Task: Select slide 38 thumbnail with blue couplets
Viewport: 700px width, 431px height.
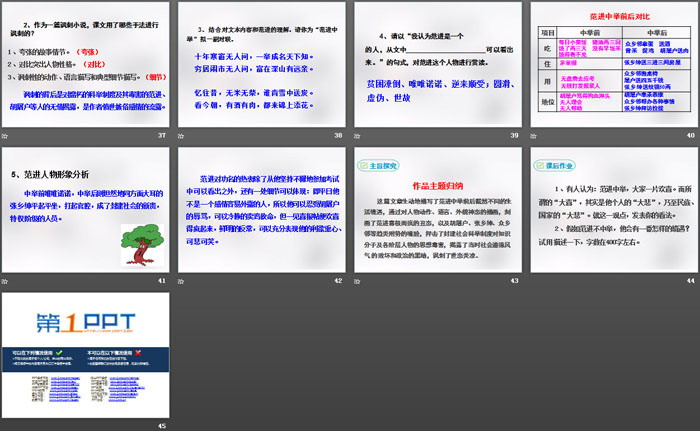Action: [262, 64]
